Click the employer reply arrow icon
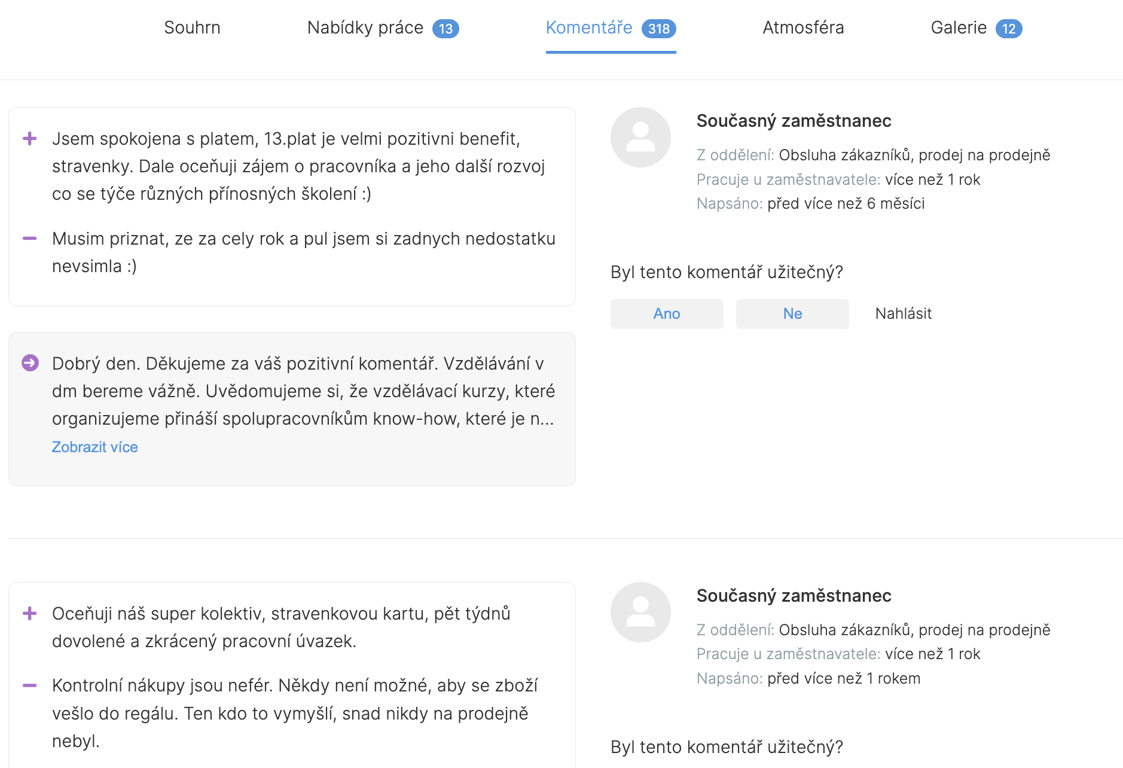1123x768 pixels. 30,363
